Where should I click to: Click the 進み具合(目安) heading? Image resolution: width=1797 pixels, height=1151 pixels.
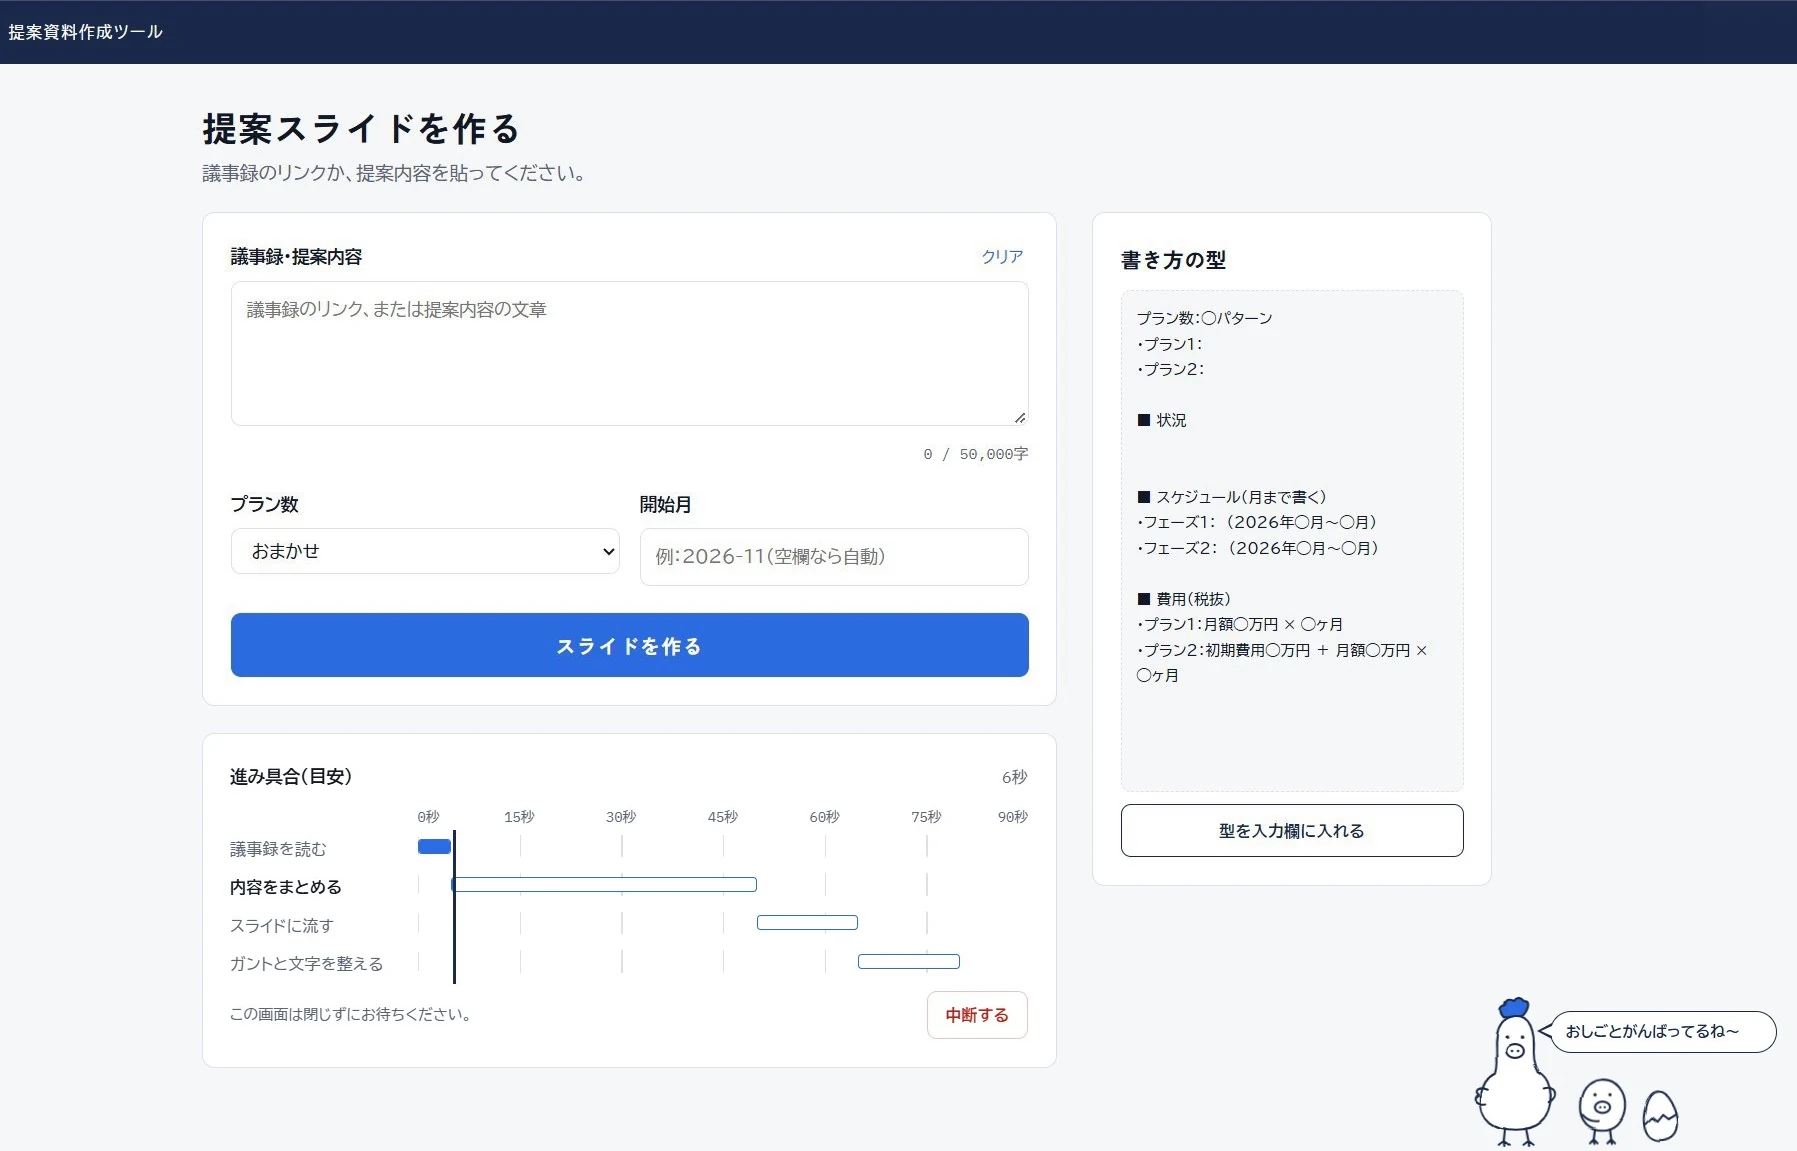[x=291, y=777]
